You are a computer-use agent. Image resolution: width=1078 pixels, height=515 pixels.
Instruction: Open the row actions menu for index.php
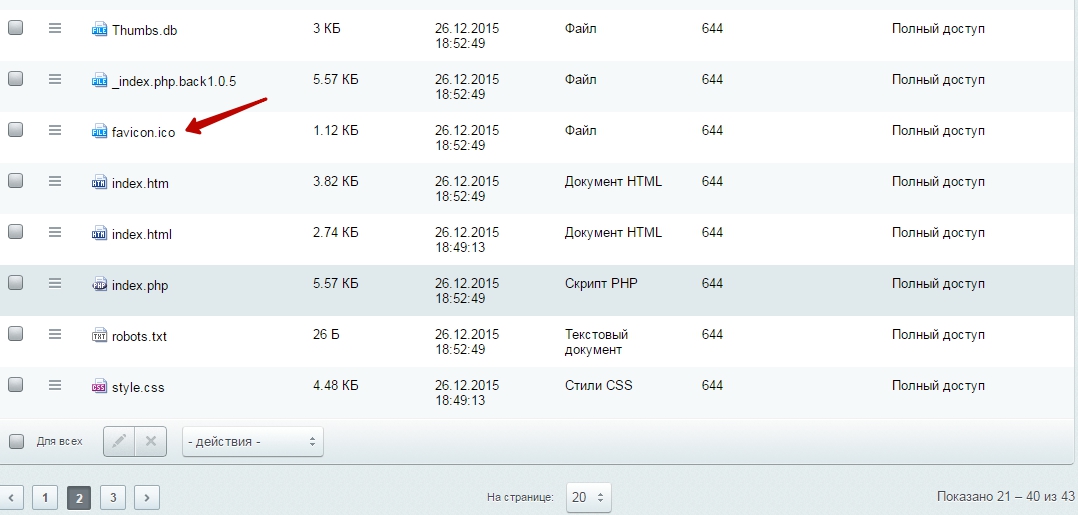(x=55, y=283)
